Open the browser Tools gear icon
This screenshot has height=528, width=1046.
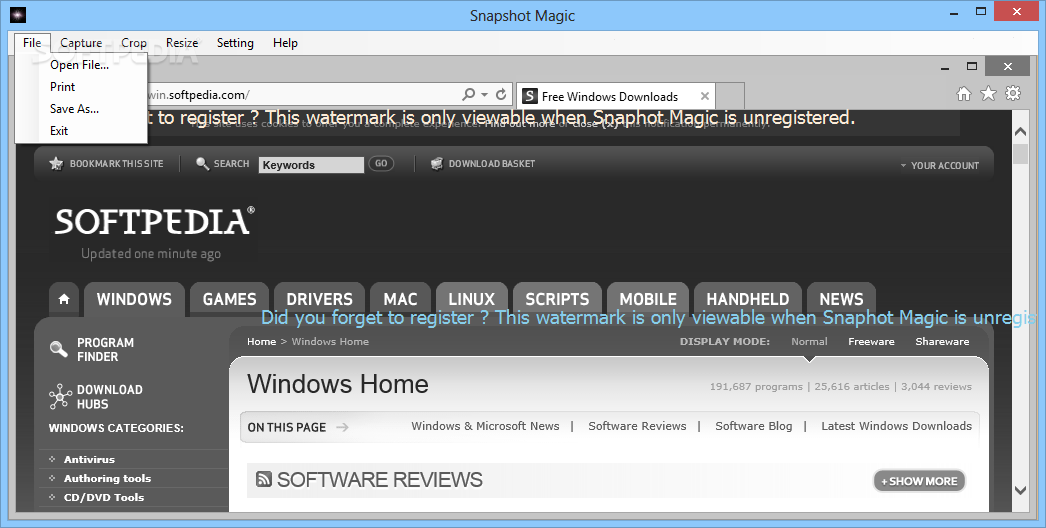click(1013, 93)
